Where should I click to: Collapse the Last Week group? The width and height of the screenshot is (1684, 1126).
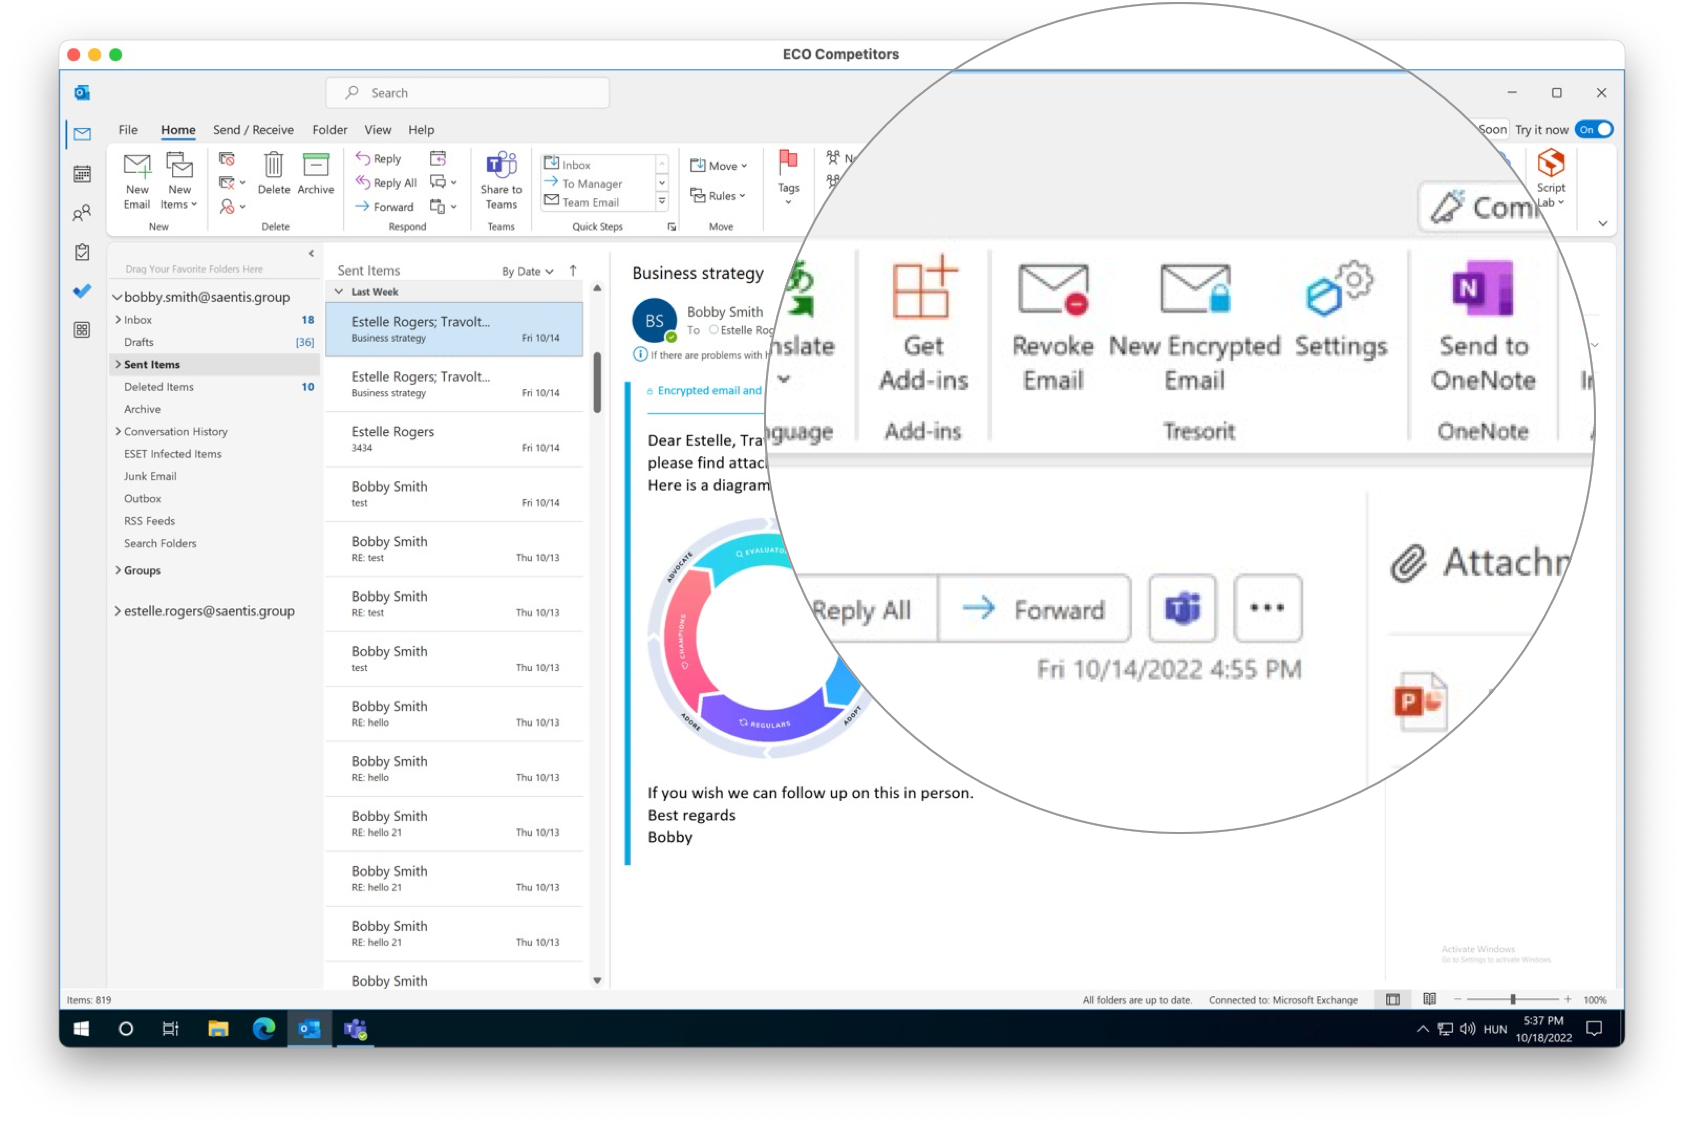coord(339,292)
